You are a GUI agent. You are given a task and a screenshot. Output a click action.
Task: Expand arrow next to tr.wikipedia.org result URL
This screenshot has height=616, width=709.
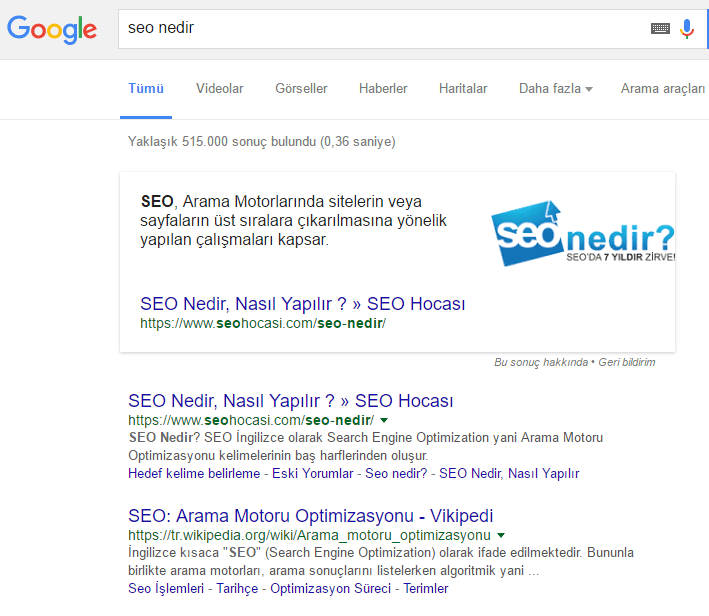[x=501, y=536]
